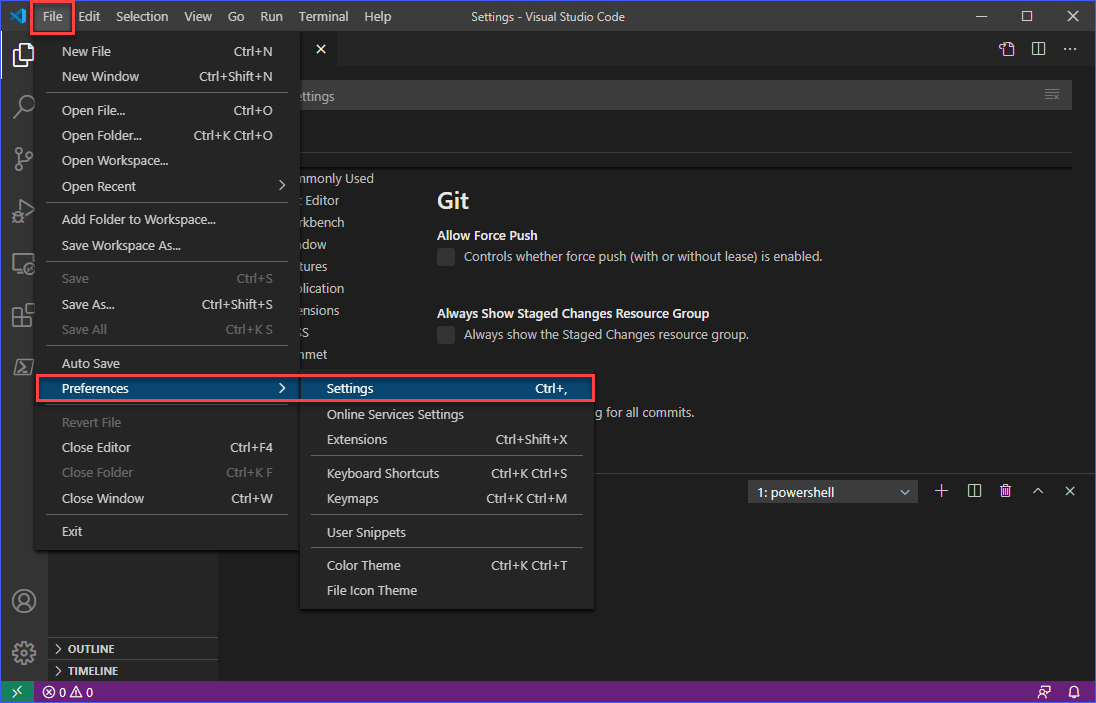Click the Accounts profile icon
The width and height of the screenshot is (1096, 703).
(24, 601)
